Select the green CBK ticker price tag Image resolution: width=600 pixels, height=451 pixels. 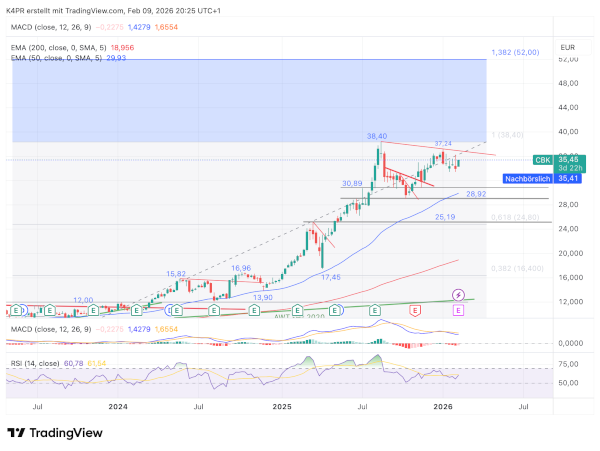coord(540,158)
